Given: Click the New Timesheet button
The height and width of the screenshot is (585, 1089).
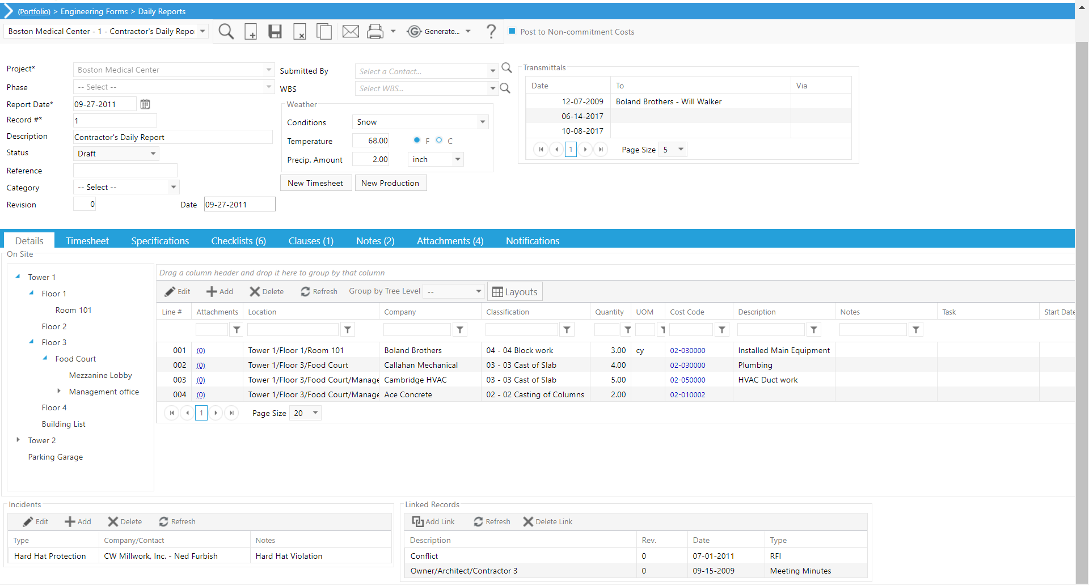Looking at the screenshot, I should (315, 183).
